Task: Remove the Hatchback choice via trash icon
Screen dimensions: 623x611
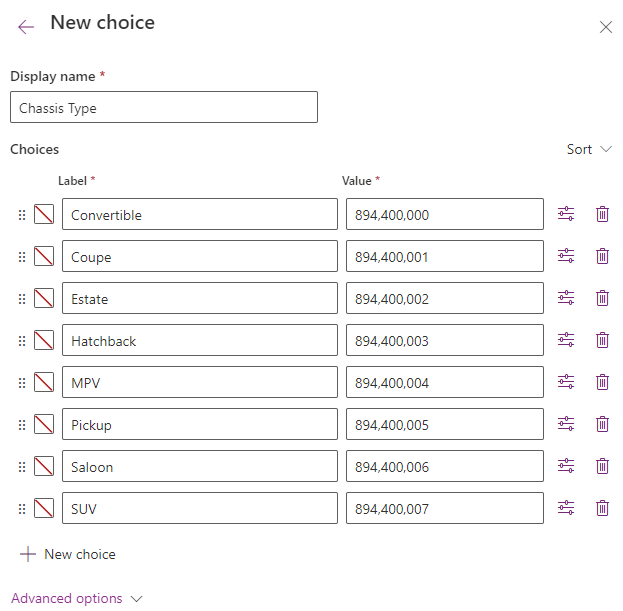Action: coord(602,340)
